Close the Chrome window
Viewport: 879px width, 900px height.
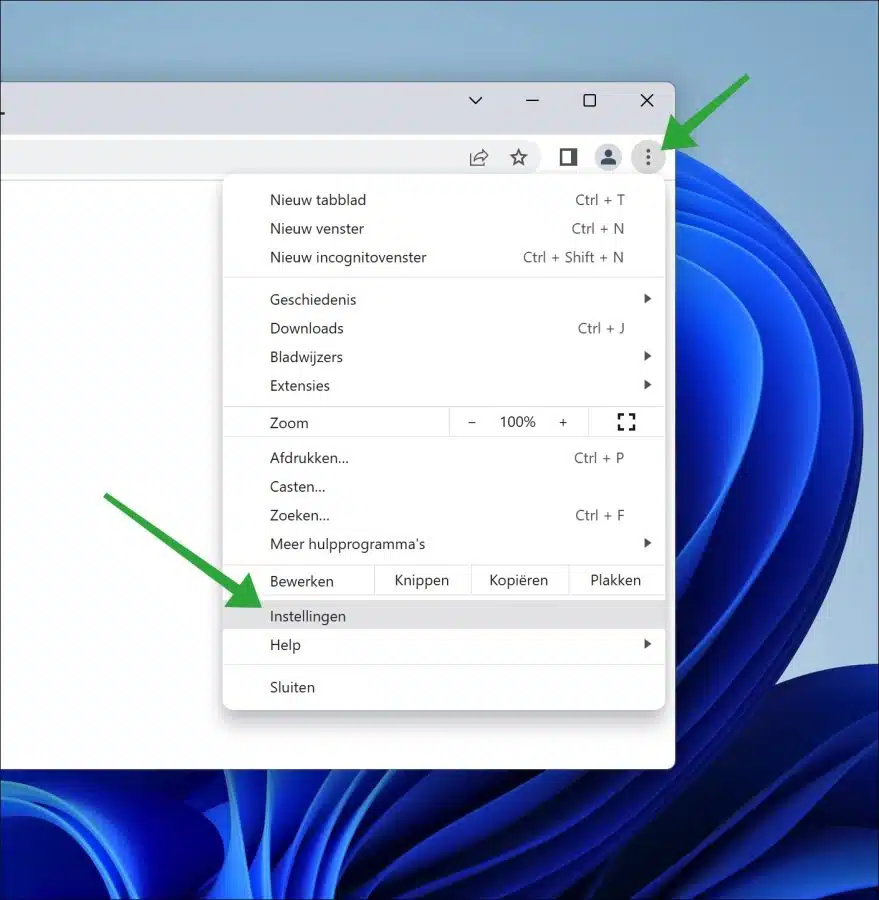coord(647,100)
